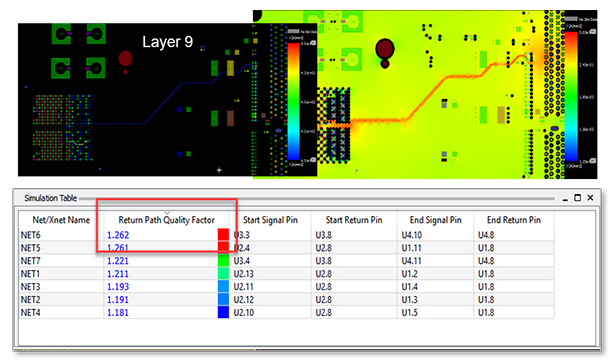Click the Layer 9 label on layout
Viewport: 611px width, 360px height.
coord(168,42)
